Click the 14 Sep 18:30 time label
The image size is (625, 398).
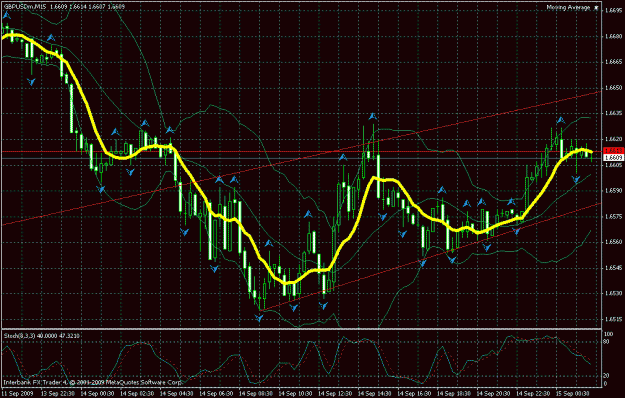[454, 393]
